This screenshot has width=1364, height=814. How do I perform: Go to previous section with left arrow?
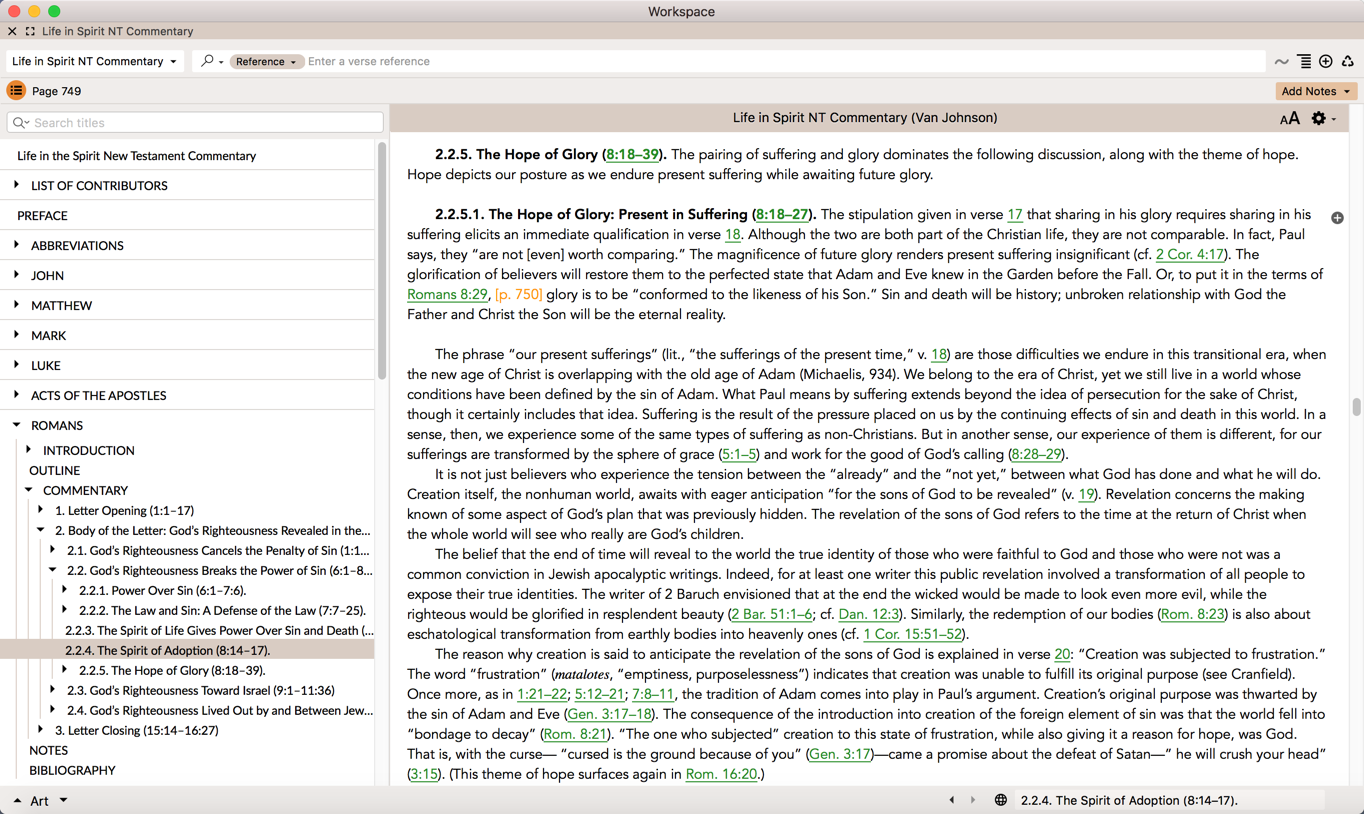coord(951,800)
